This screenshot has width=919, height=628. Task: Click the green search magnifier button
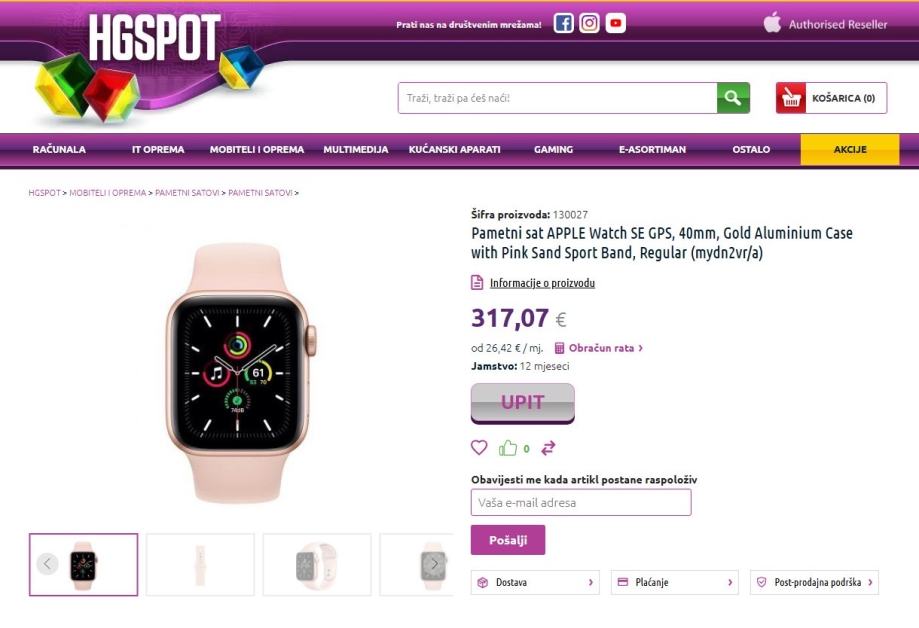pos(733,98)
